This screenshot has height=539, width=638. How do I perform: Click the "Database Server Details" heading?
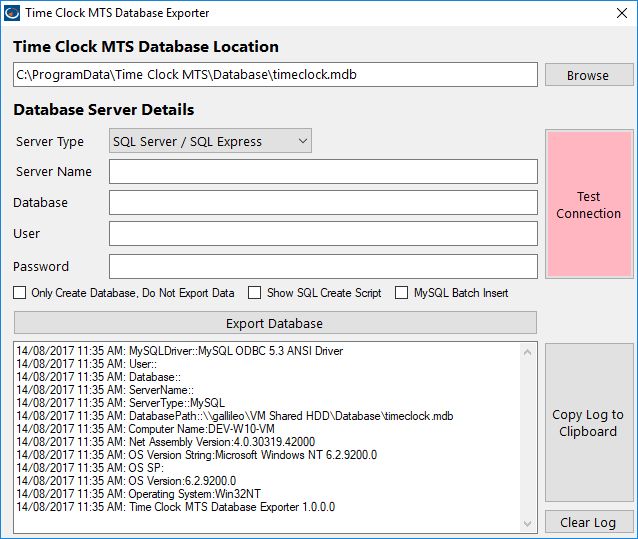click(x=104, y=110)
